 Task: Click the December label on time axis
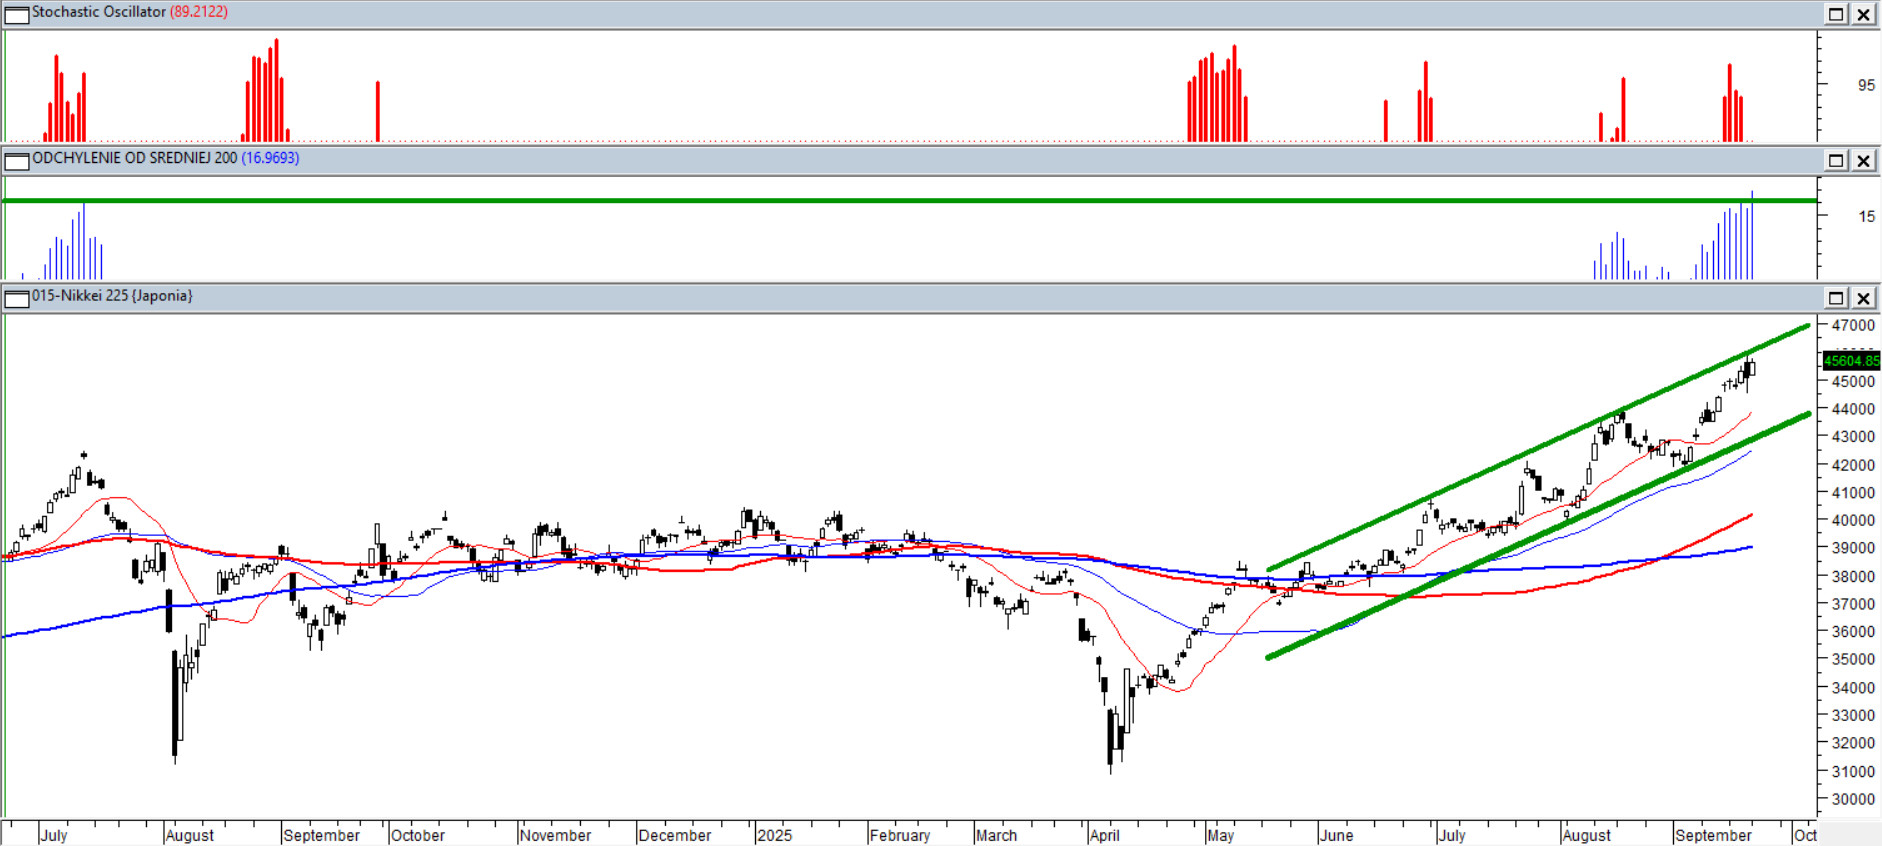pos(675,835)
